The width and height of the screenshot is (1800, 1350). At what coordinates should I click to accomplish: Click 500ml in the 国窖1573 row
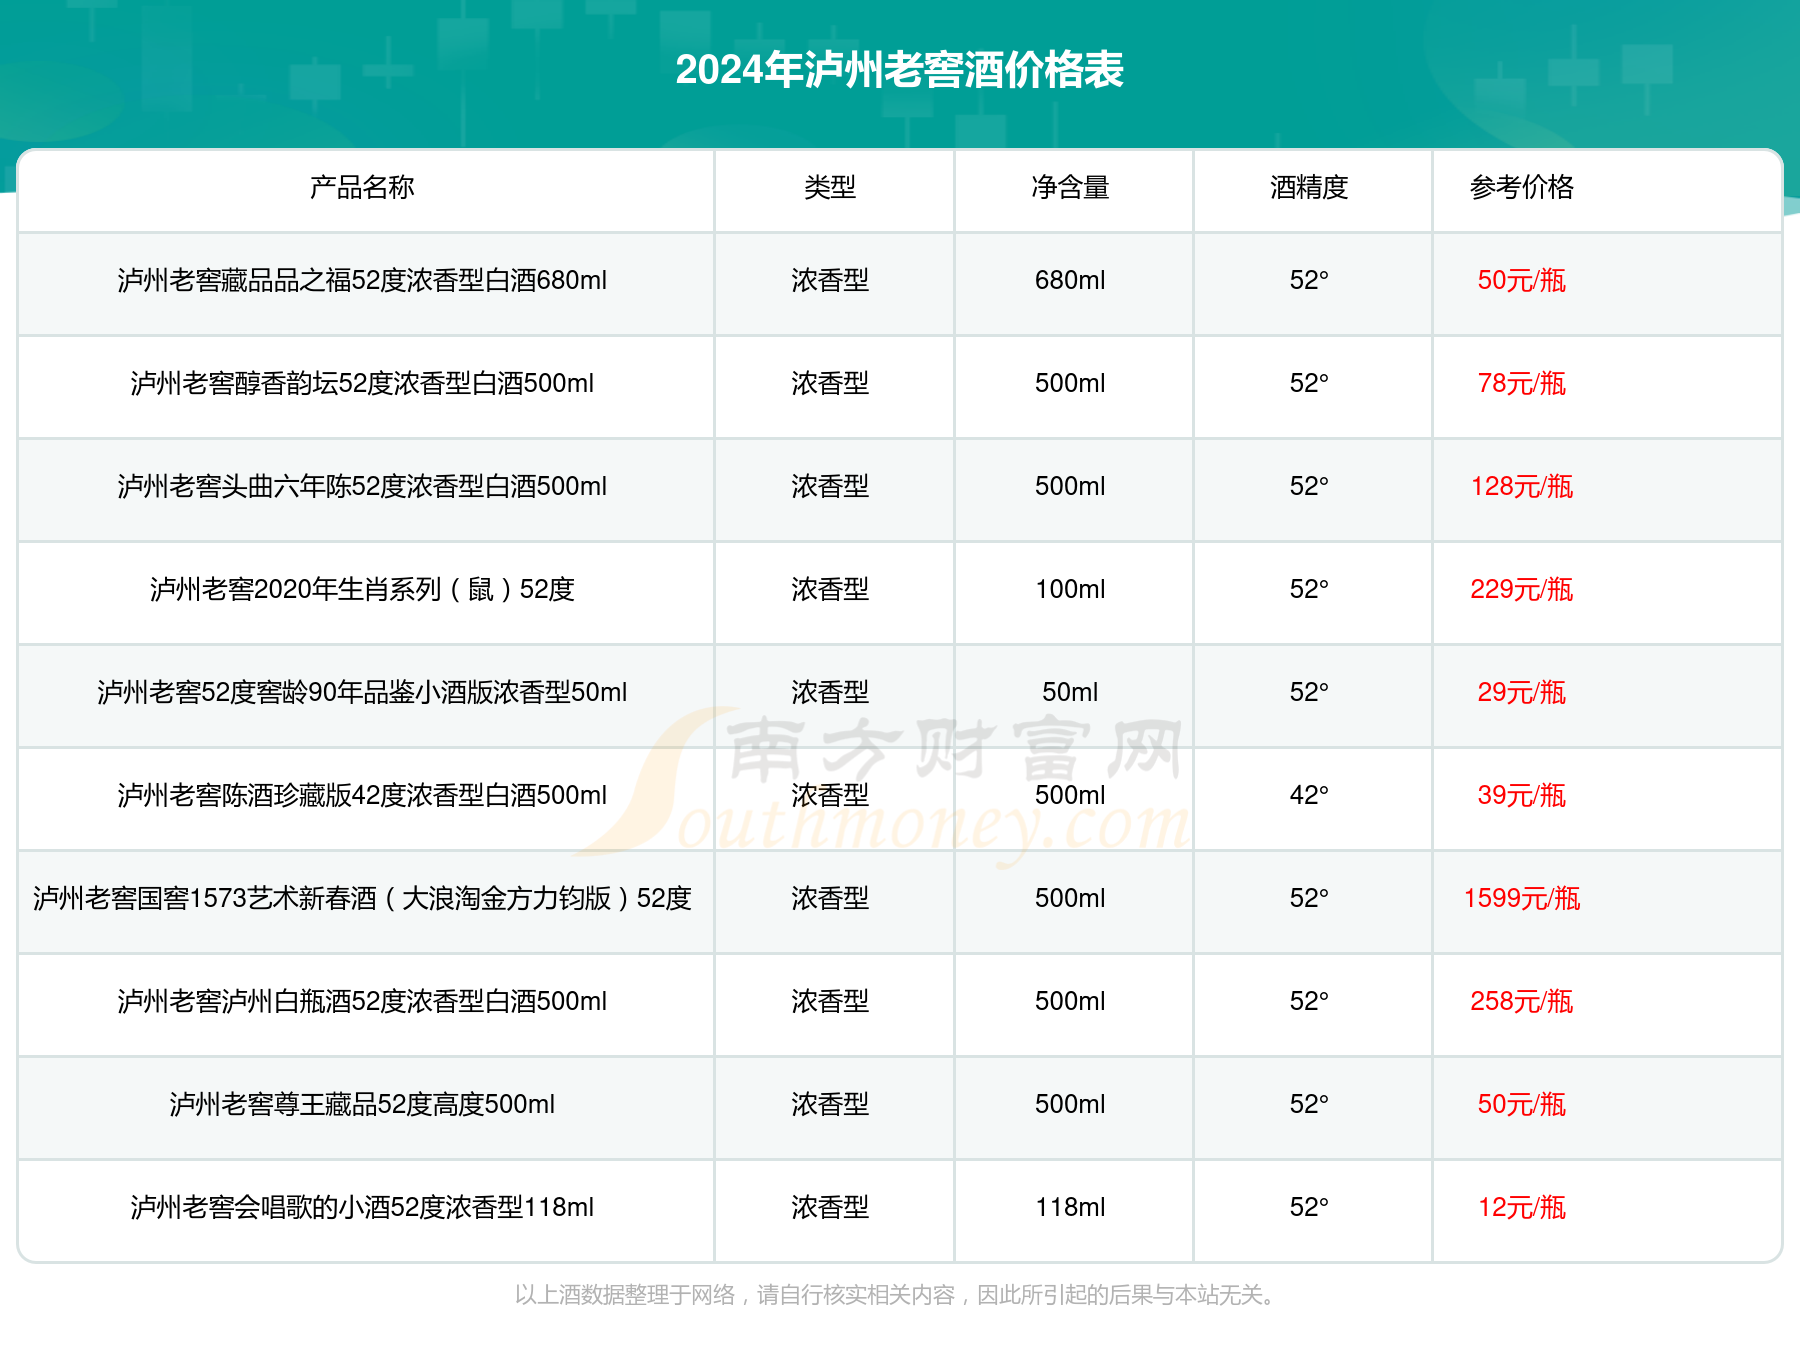click(x=1070, y=899)
